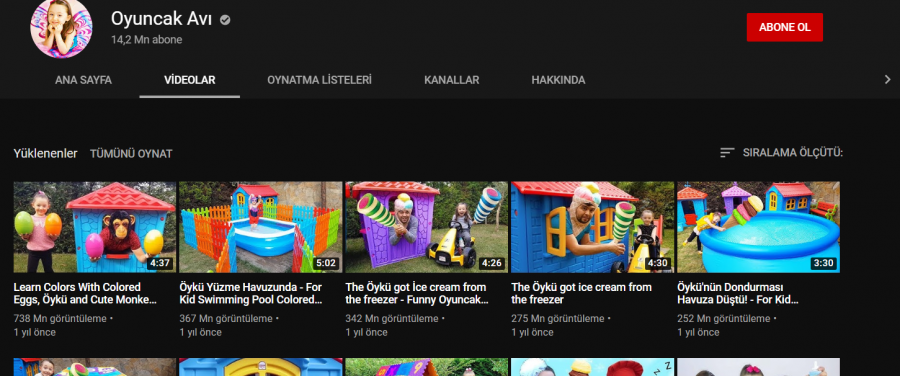900x376 pixels.
Task: Switch to the ANA SAYFA tab
Action: click(83, 80)
